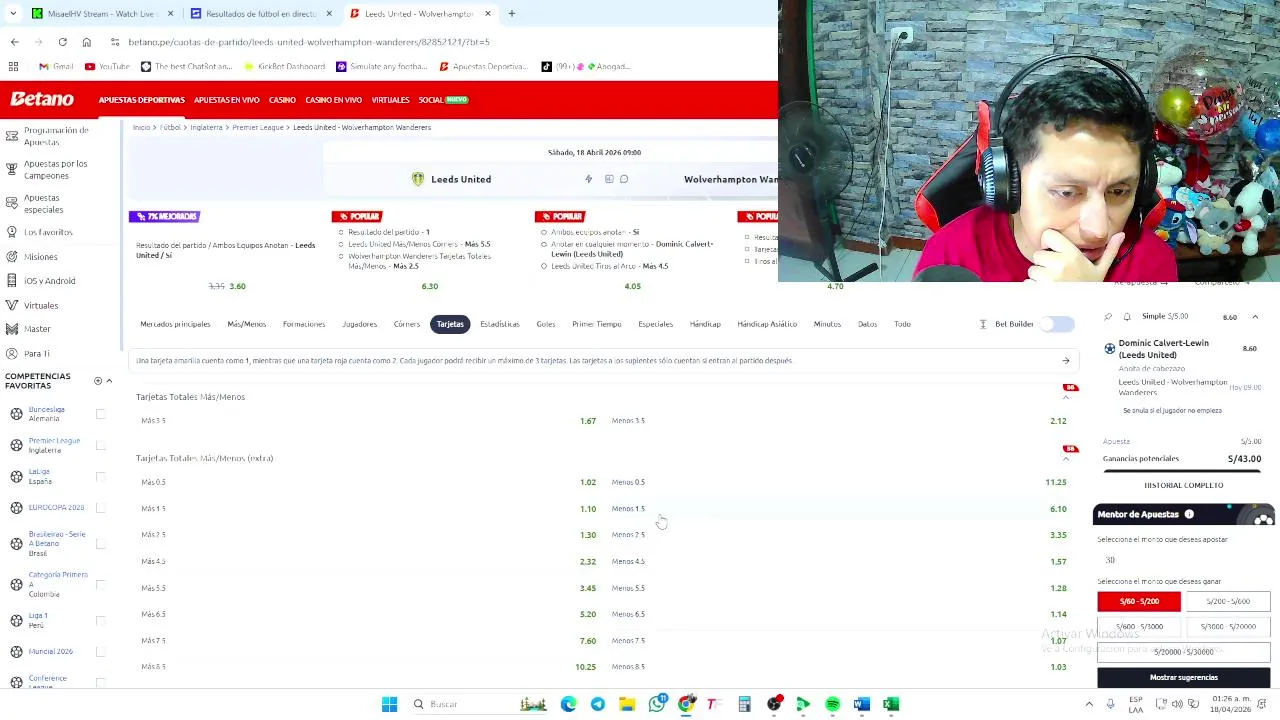Screen dimensions: 1280x720
Task: Show hidden system tray icons
Action: click(x=1089, y=704)
